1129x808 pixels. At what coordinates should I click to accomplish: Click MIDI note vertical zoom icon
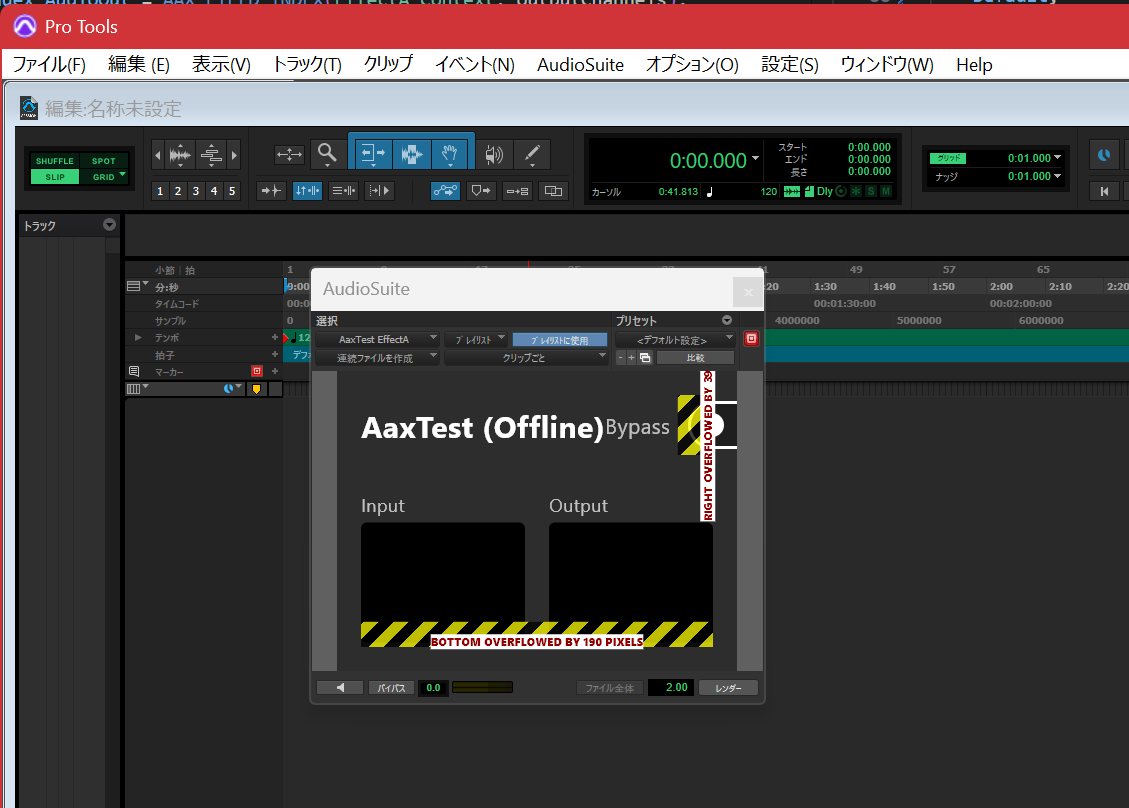[211, 155]
